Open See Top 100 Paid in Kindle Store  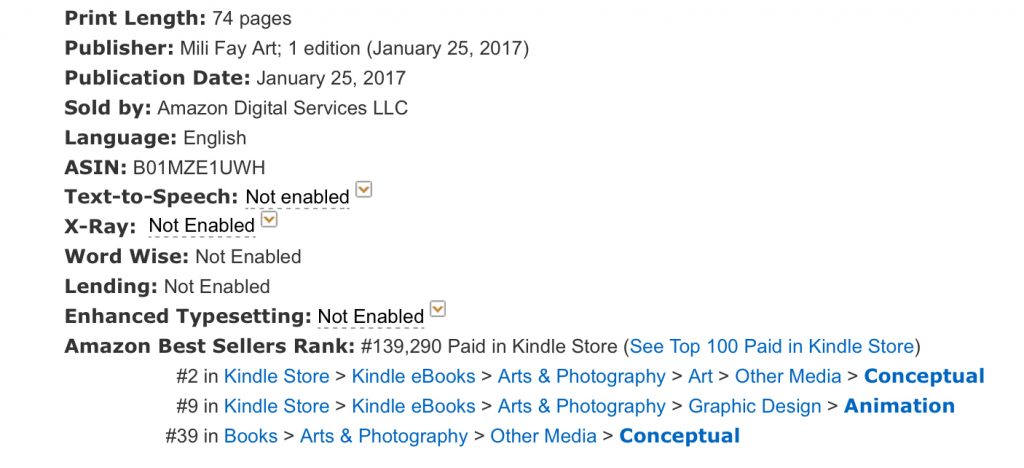pos(771,347)
